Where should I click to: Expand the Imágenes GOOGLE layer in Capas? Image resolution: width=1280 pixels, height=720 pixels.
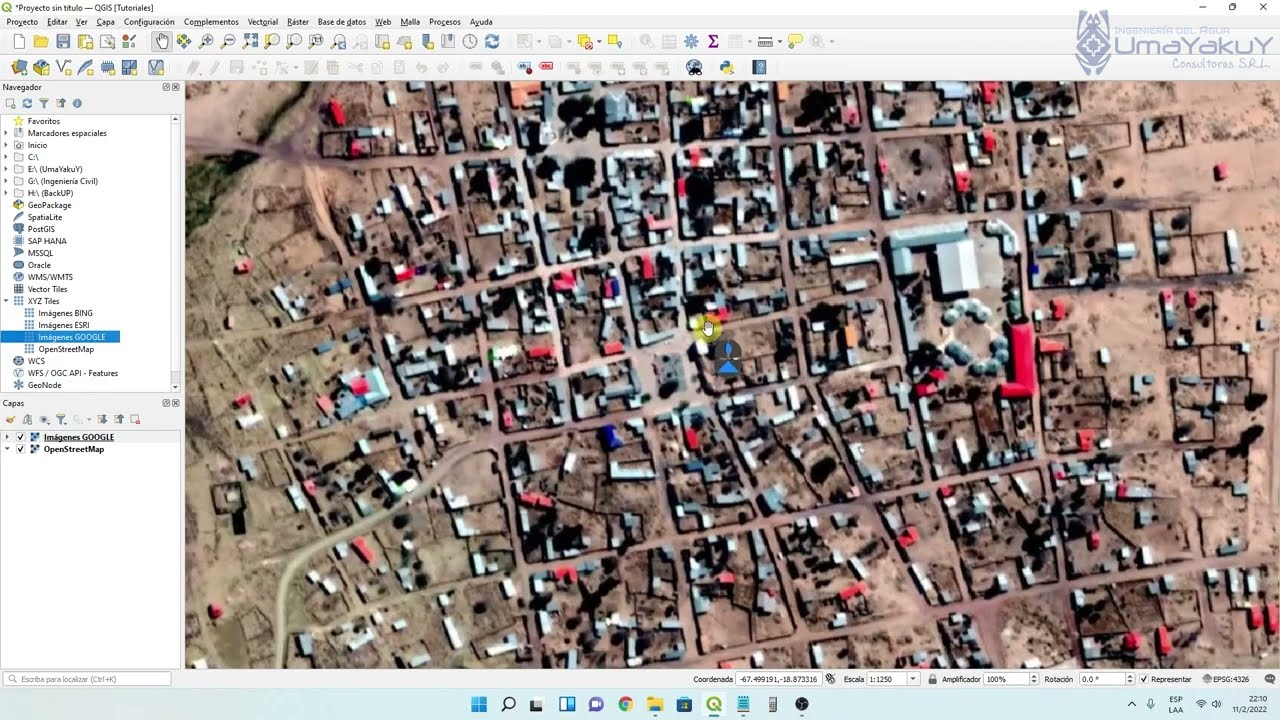coord(7,437)
